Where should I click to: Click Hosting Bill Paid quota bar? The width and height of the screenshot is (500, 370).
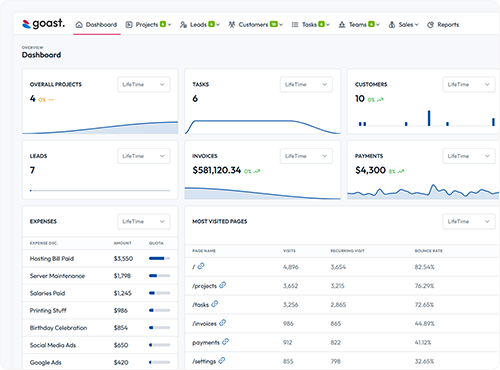(159, 258)
